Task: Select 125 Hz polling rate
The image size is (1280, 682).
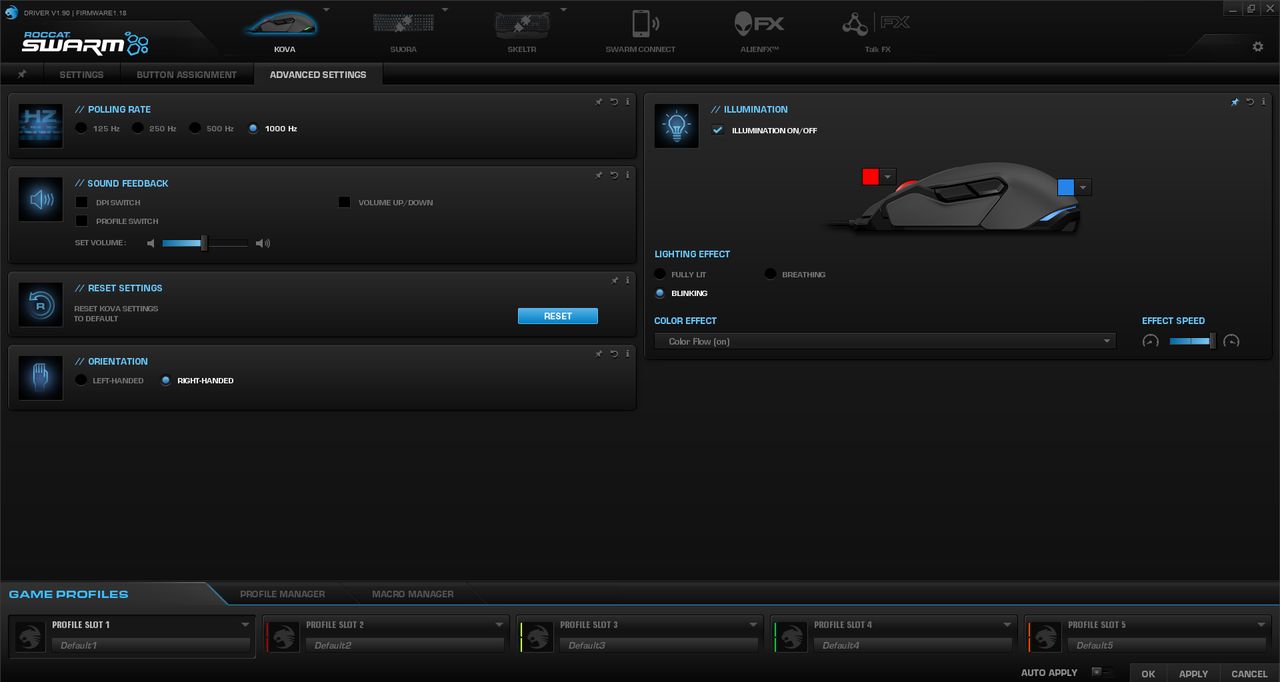Action: 81,128
